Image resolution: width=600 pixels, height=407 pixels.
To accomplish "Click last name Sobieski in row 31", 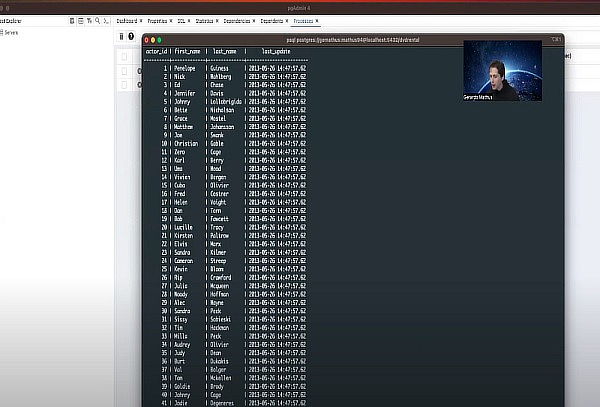I will (221, 319).
